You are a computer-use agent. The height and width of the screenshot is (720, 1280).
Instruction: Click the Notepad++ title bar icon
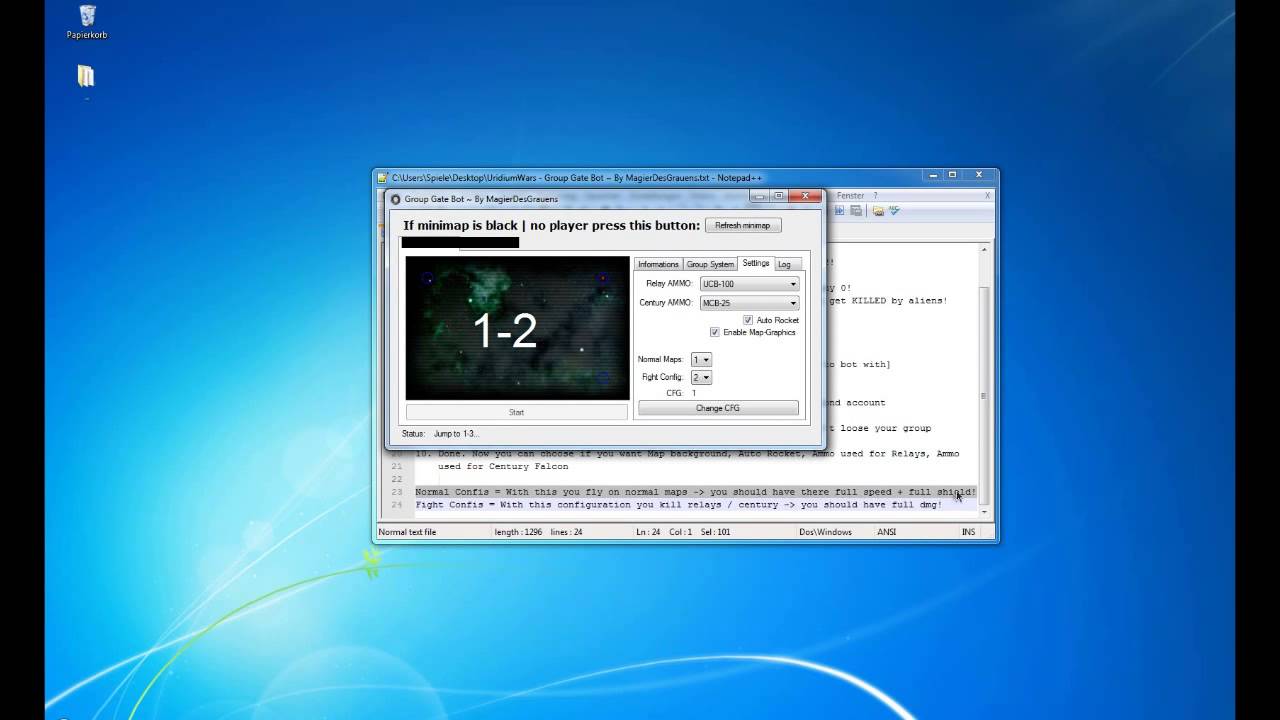tap(382, 177)
